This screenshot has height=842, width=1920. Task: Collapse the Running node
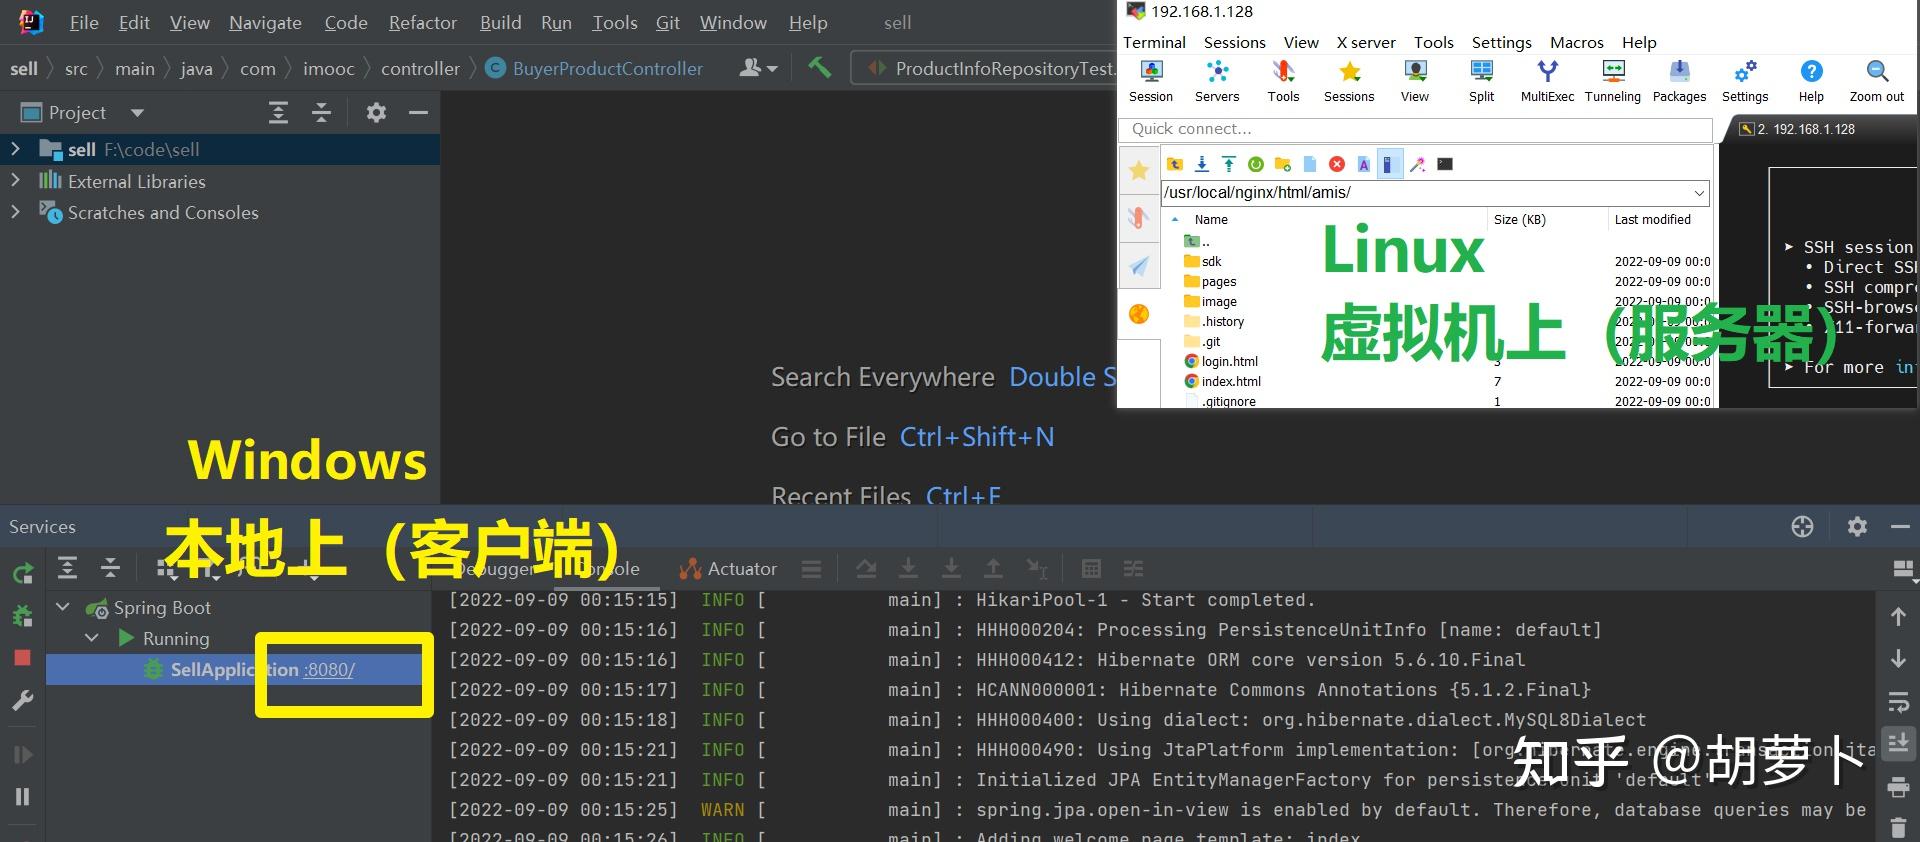point(92,638)
